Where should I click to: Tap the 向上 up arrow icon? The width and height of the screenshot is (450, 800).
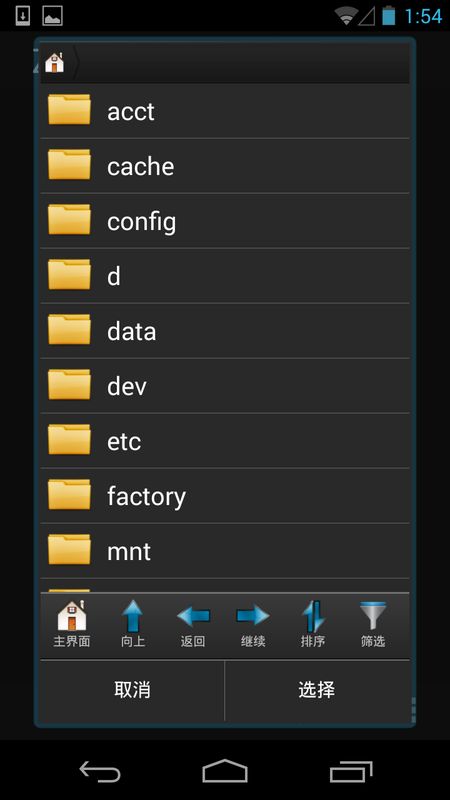[x=133, y=624]
